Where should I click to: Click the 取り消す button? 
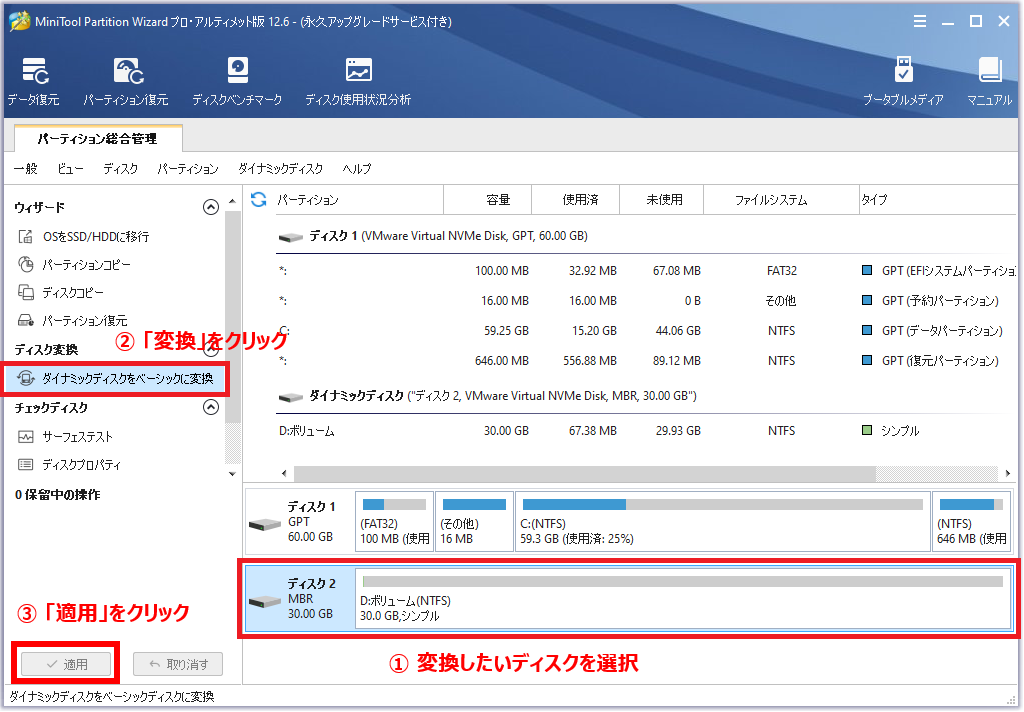pyautogui.click(x=178, y=664)
